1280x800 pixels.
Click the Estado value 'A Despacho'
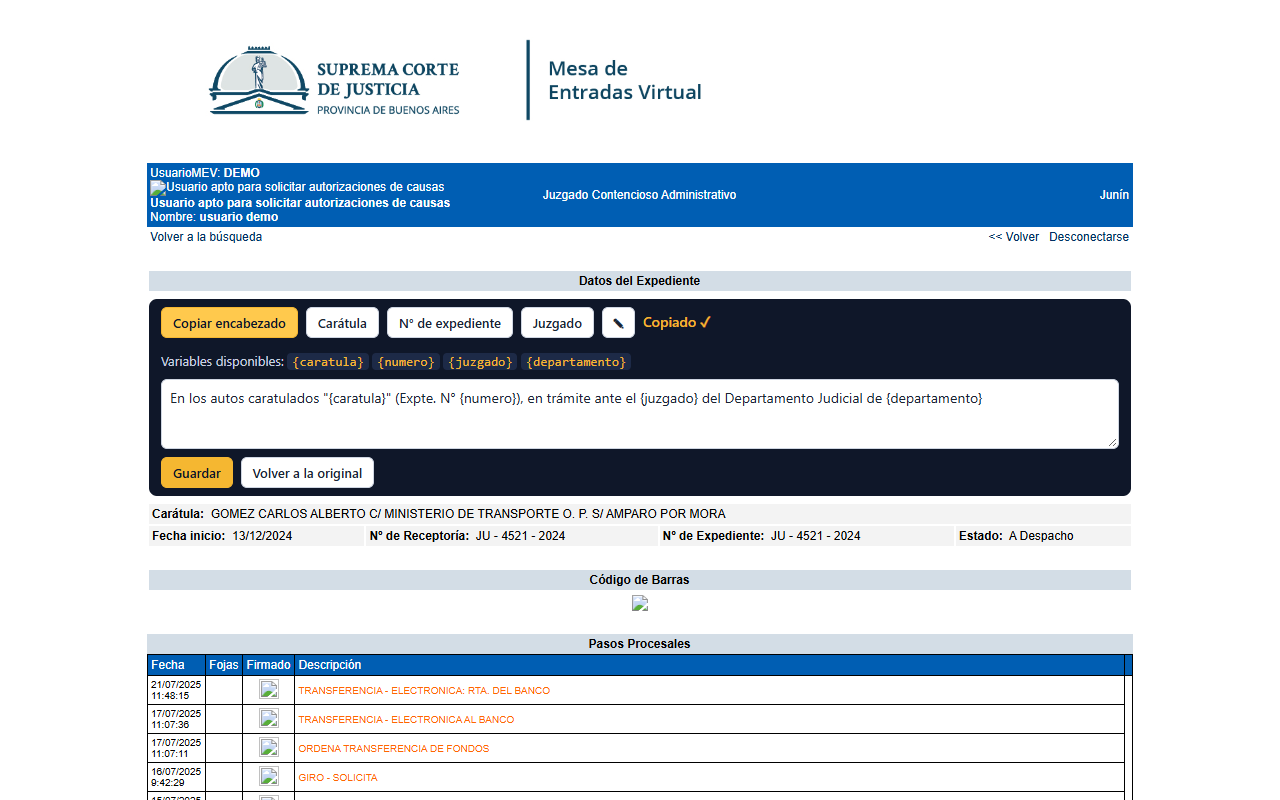(x=1041, y=536)
